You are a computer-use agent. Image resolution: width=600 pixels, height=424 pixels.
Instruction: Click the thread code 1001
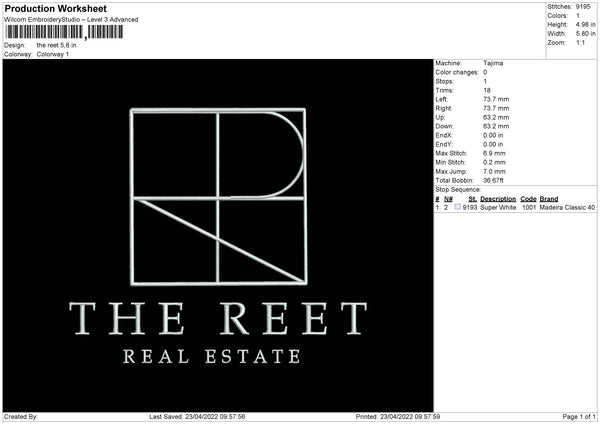click(x=529, y=207)
